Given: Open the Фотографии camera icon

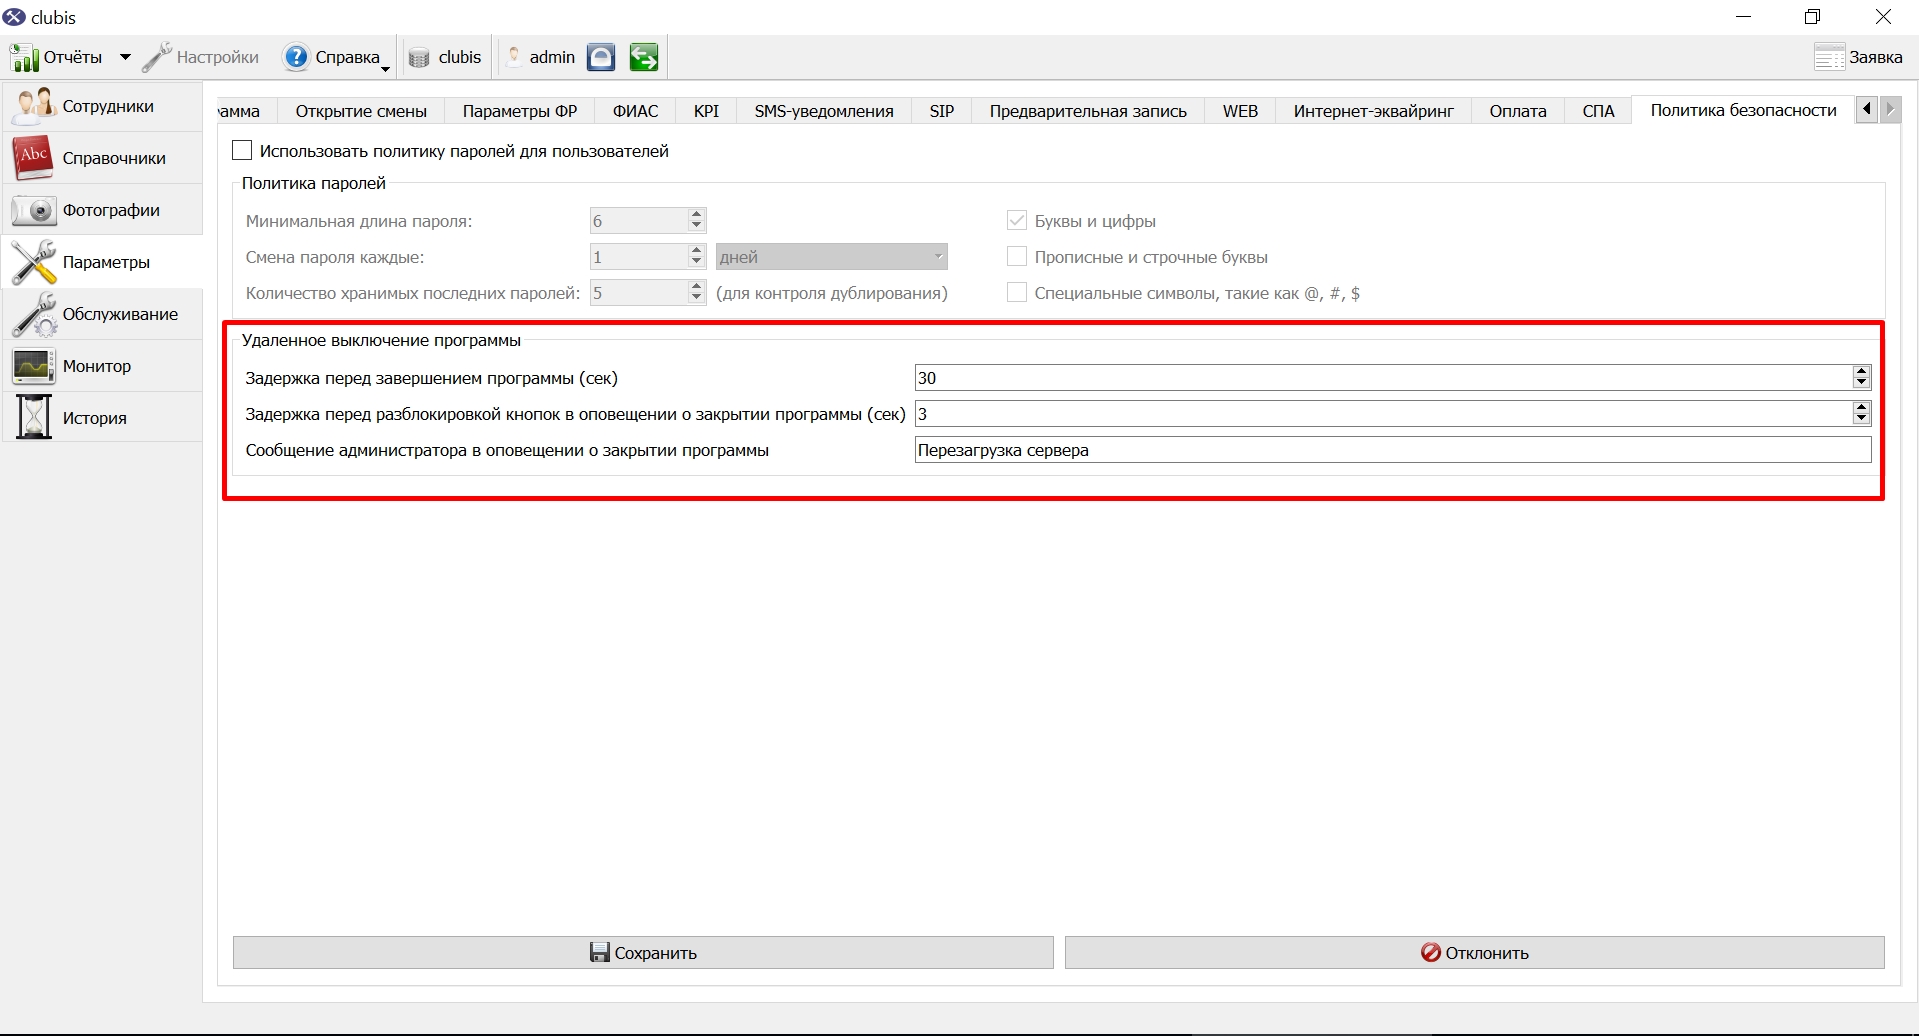Looking at the screenshot, I should point(34,210).
